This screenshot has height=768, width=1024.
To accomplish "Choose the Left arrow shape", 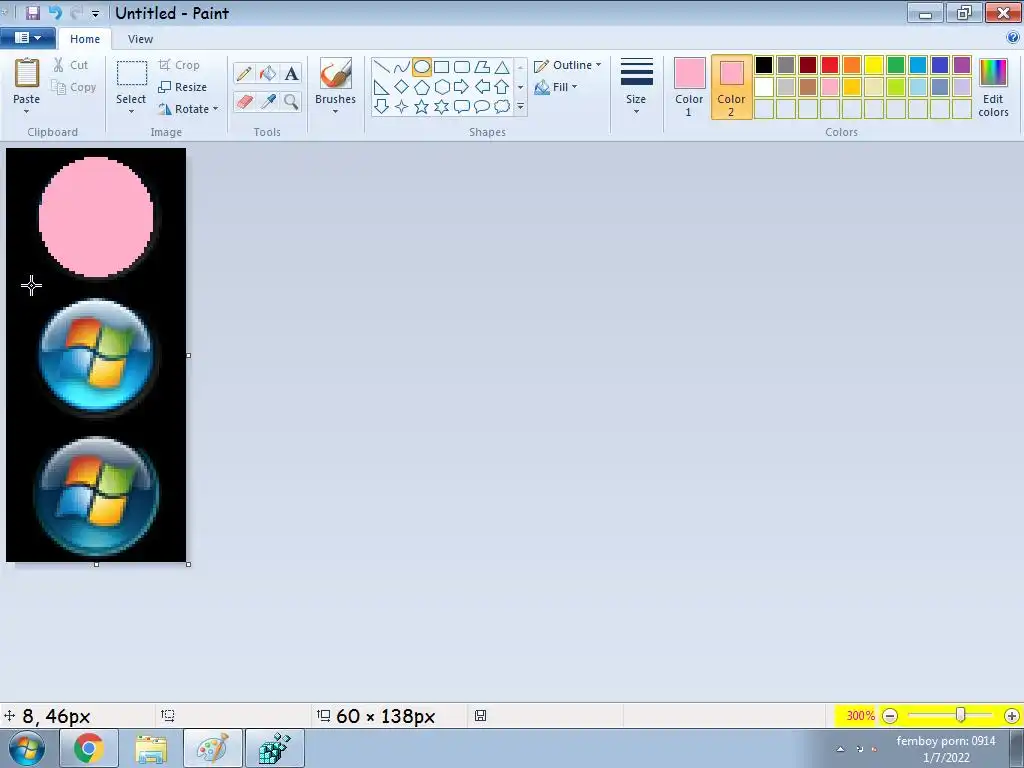I will 482,87.
